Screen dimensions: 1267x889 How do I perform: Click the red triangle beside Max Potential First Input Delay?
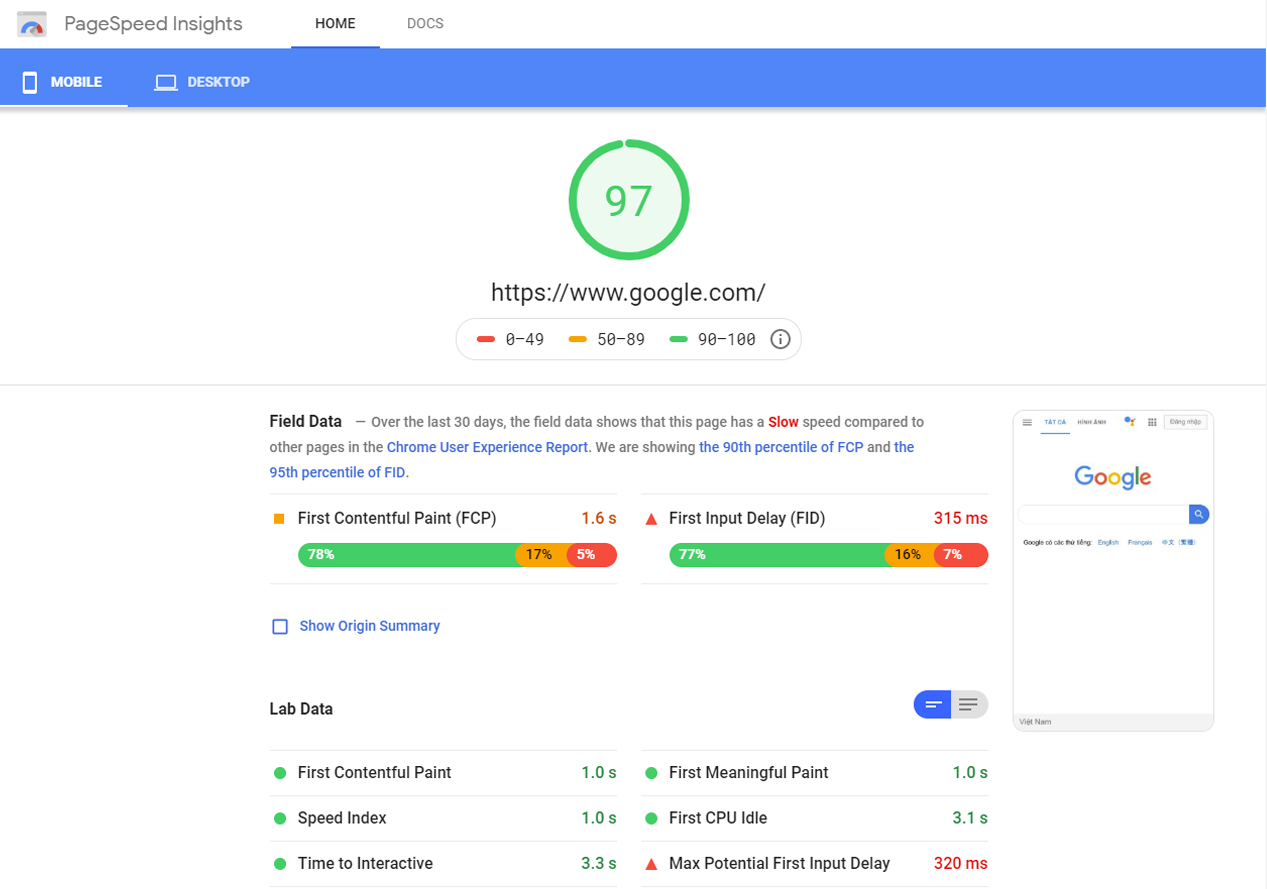[651, 864]
